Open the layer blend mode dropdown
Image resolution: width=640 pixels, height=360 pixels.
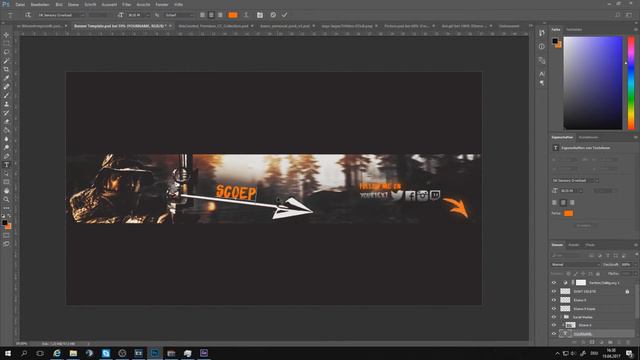pos(576,264)
